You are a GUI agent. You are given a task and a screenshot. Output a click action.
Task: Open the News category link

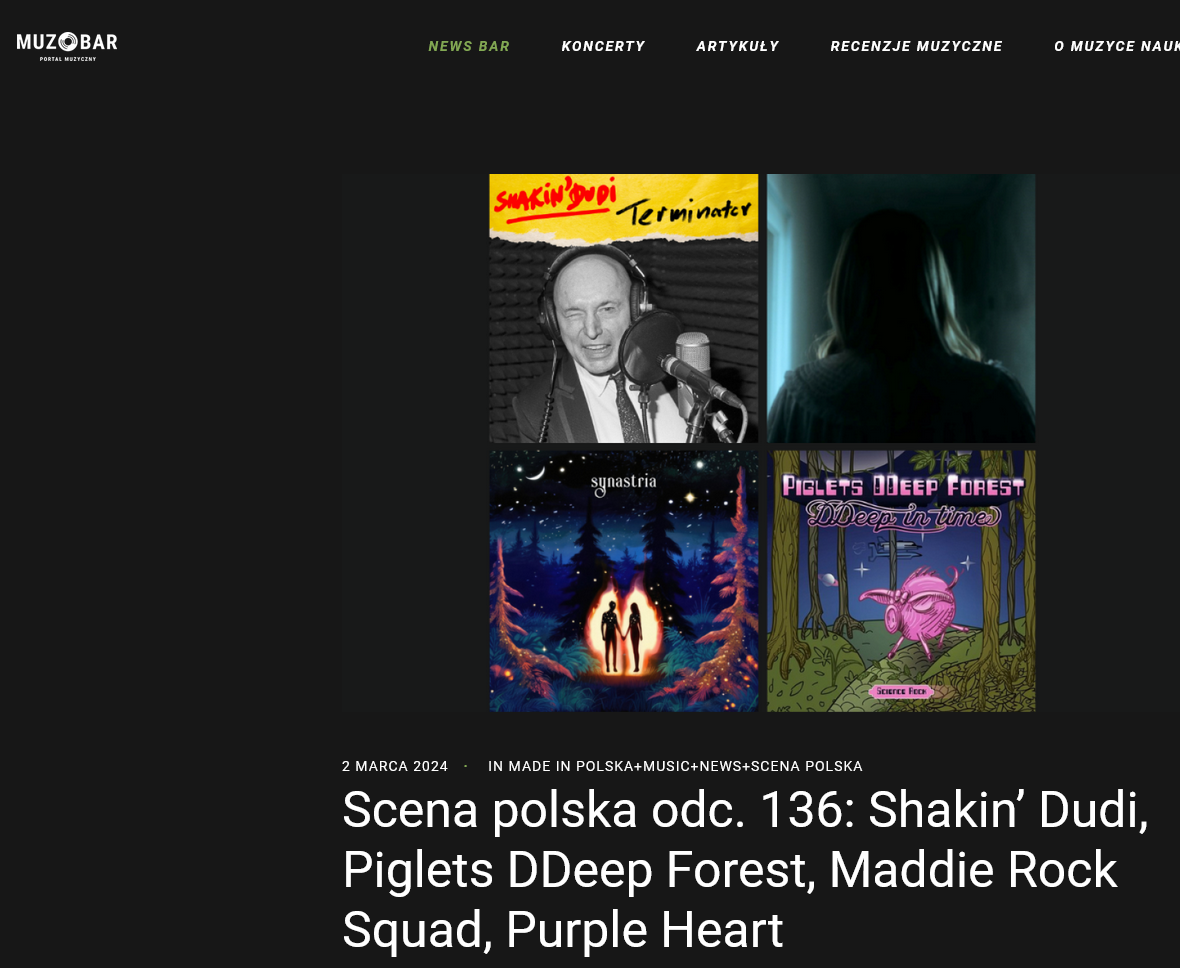pyautogui.click(x=720, y=766)
